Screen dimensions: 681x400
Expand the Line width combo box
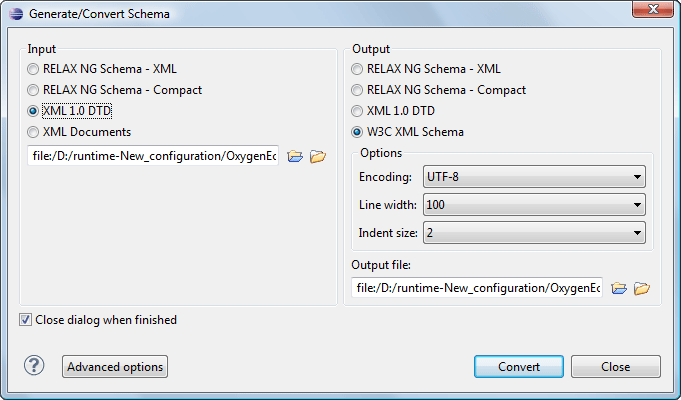[x=534, y=205]
